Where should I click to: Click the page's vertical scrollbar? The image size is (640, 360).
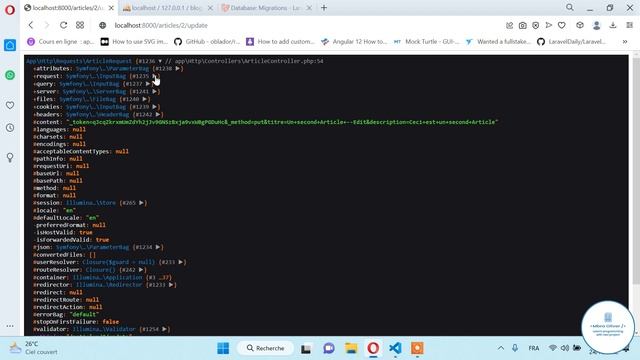636,171
